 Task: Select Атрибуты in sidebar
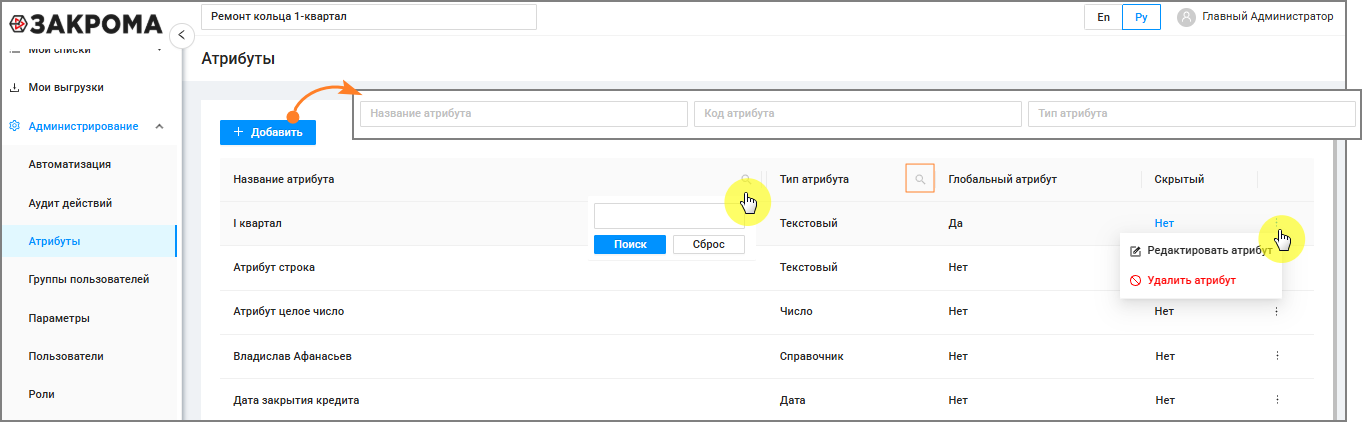[x=88, y=241]
